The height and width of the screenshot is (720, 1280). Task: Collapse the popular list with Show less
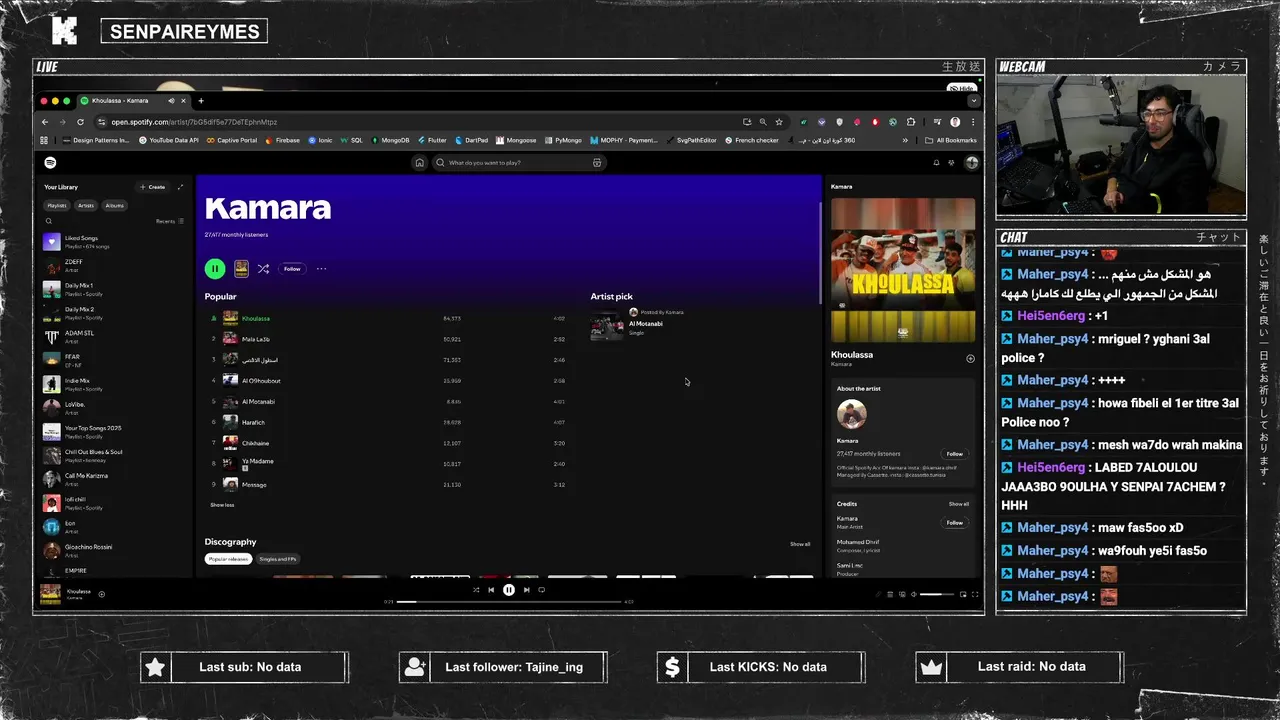[x=222, y=505]
